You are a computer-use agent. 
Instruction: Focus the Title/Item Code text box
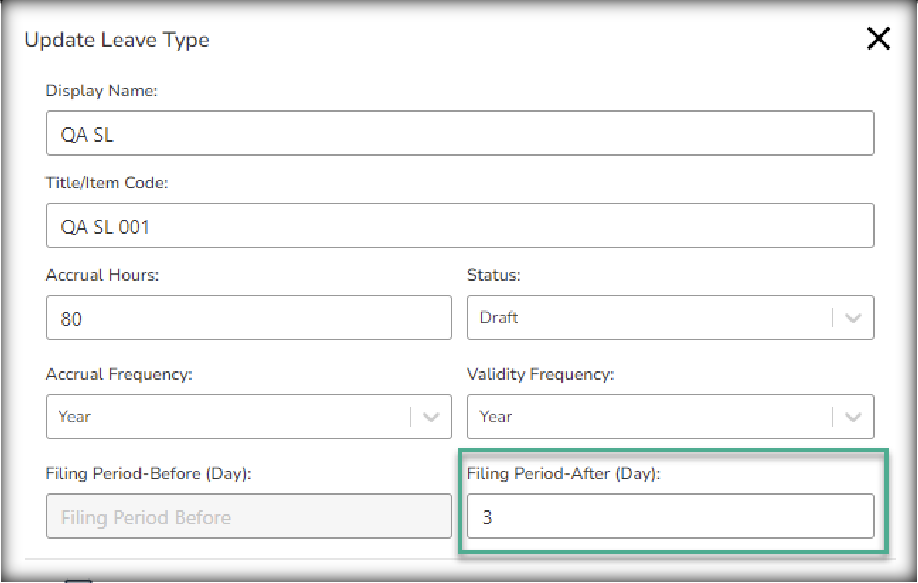(459, 226)
